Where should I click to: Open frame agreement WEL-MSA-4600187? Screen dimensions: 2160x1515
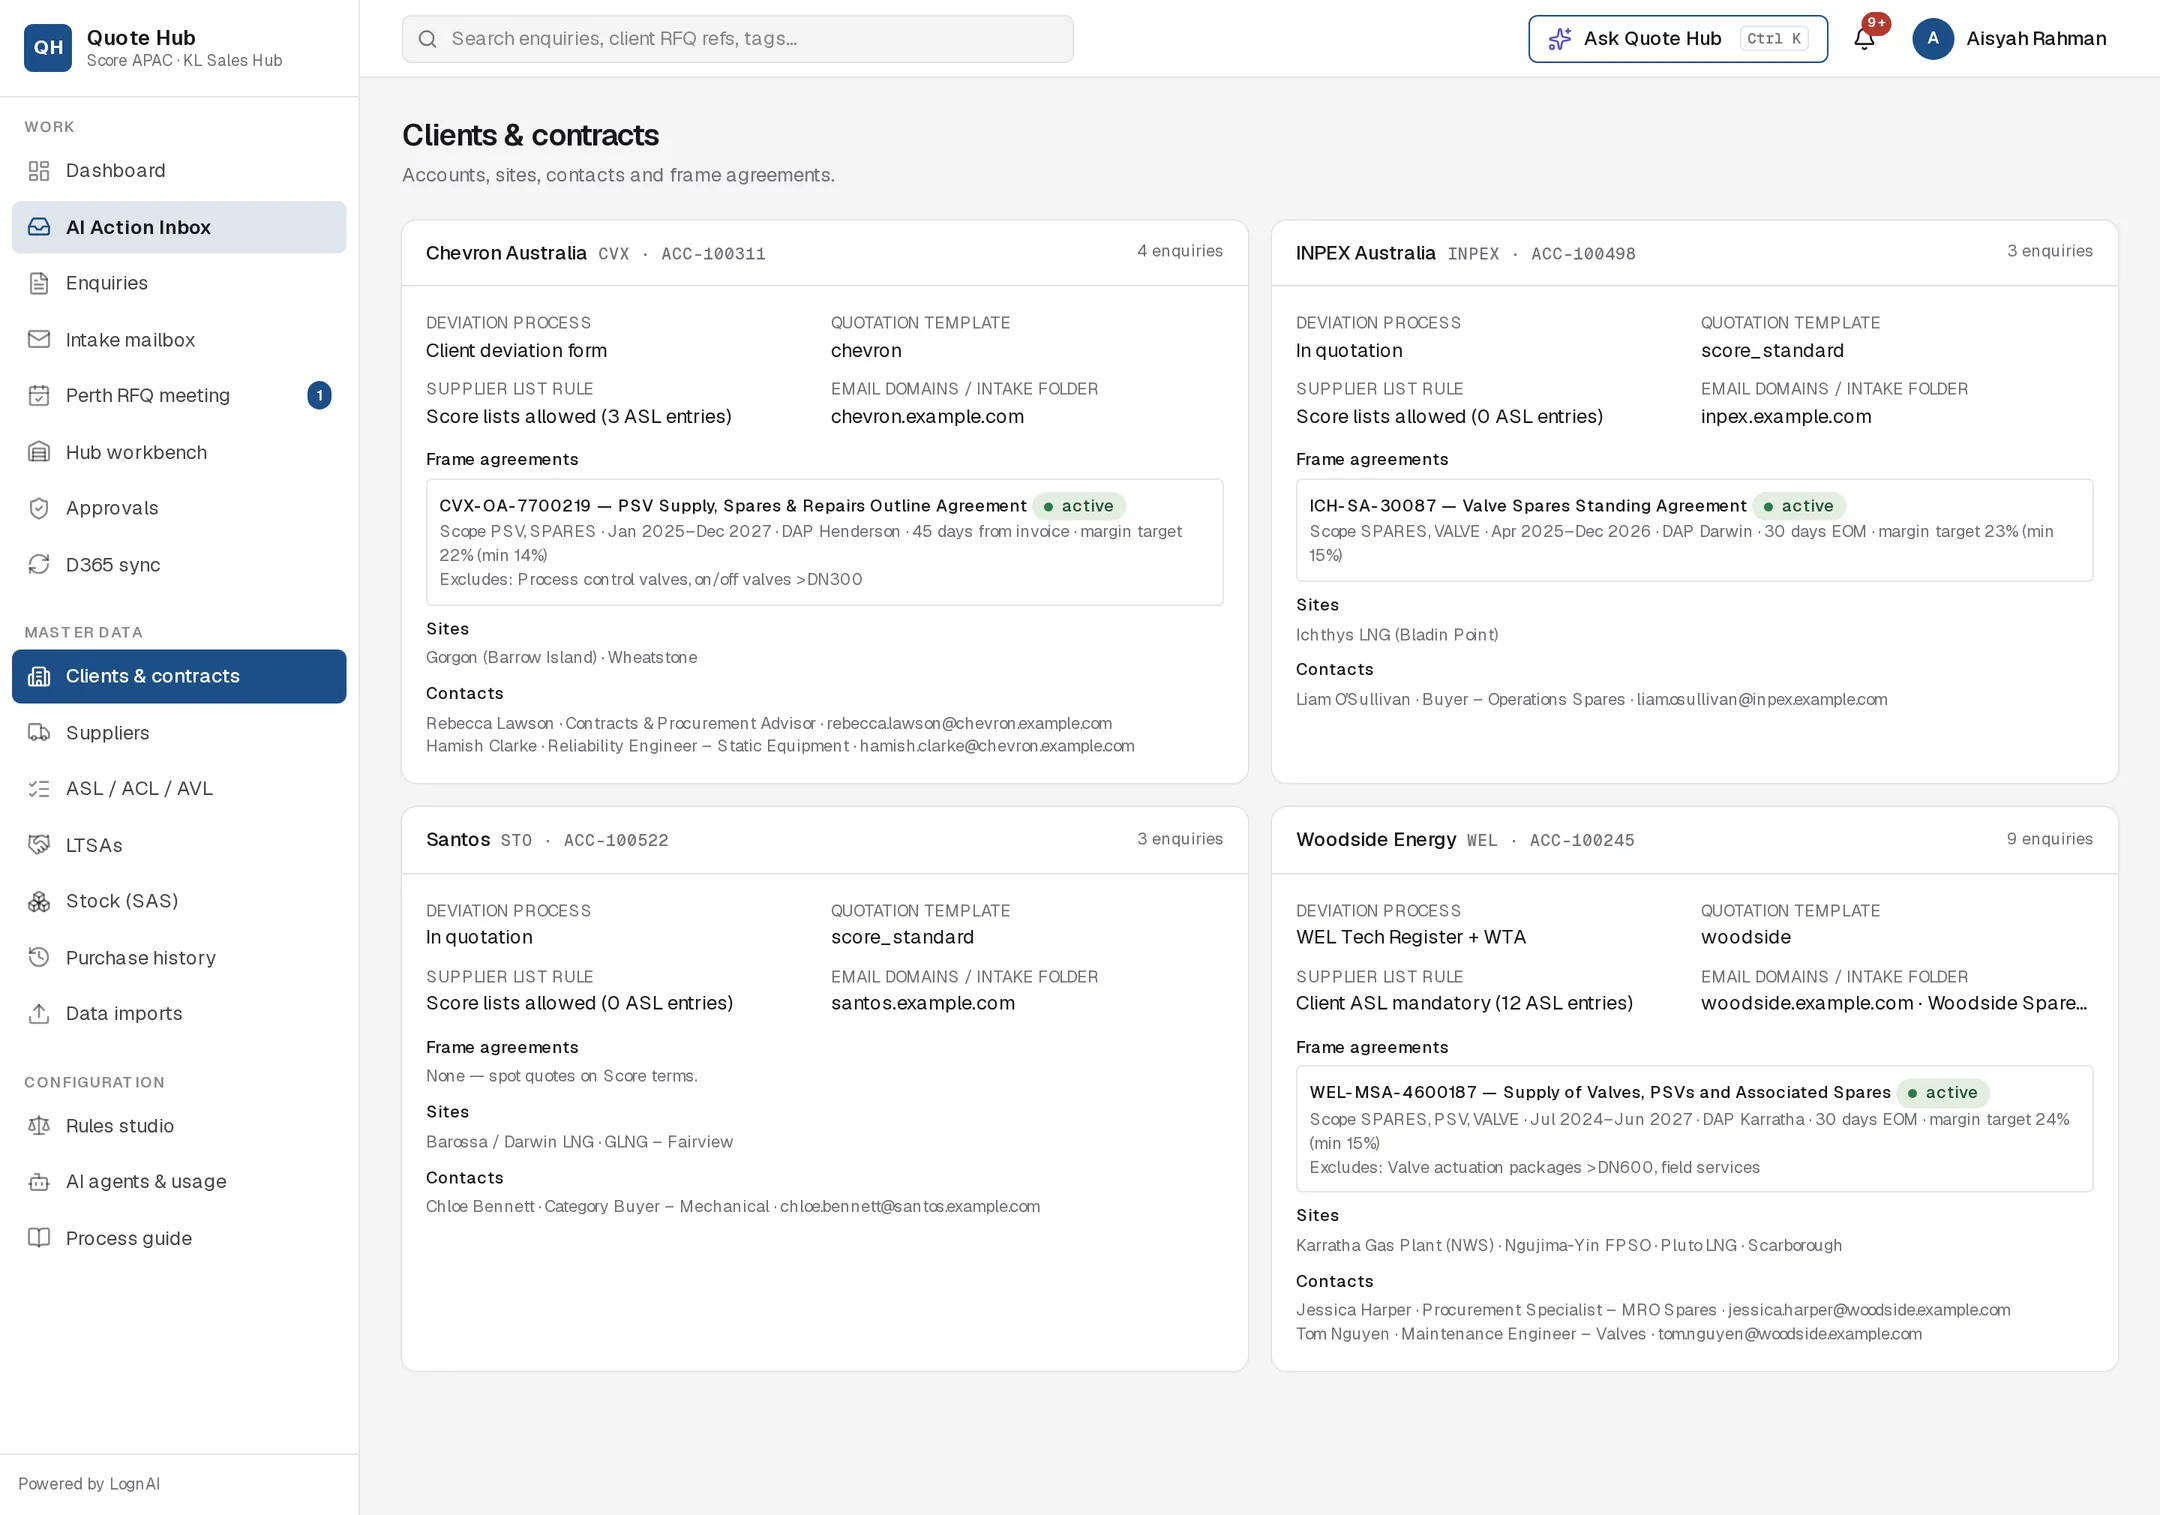1695,1129
